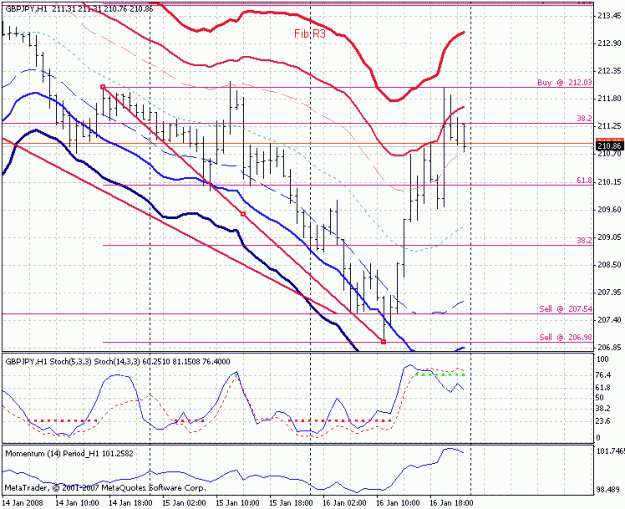Click the '14 Jan 10:00' time axis label

click(77, 503)
